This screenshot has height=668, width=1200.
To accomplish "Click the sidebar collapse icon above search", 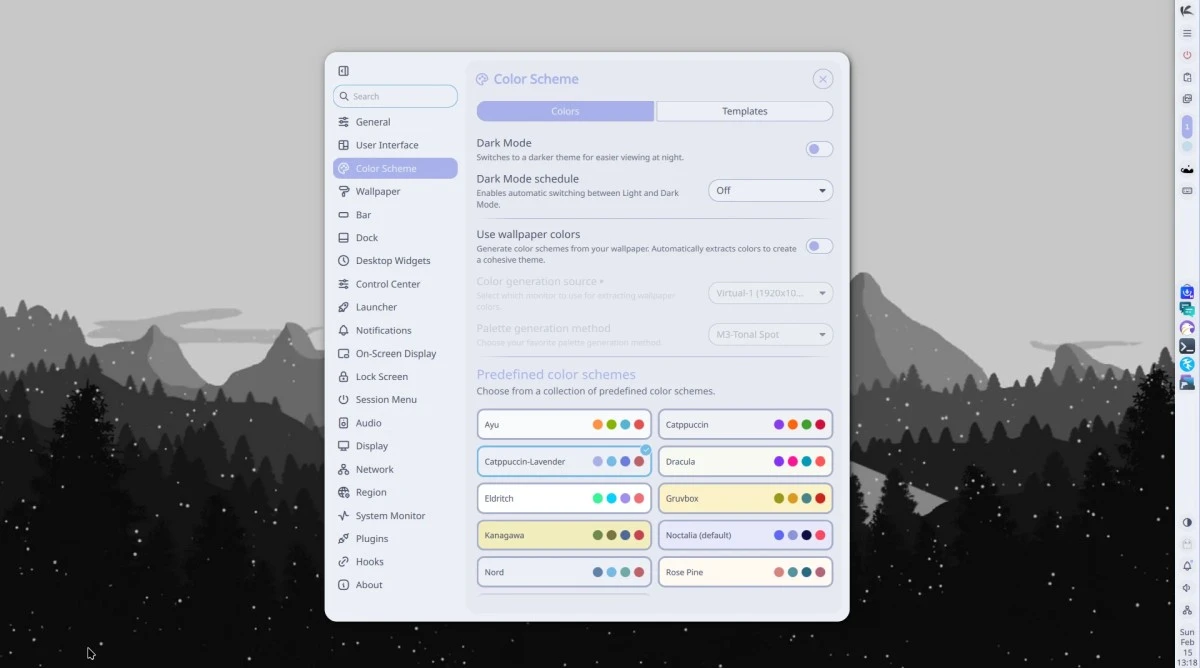I will tap(343, 71).
